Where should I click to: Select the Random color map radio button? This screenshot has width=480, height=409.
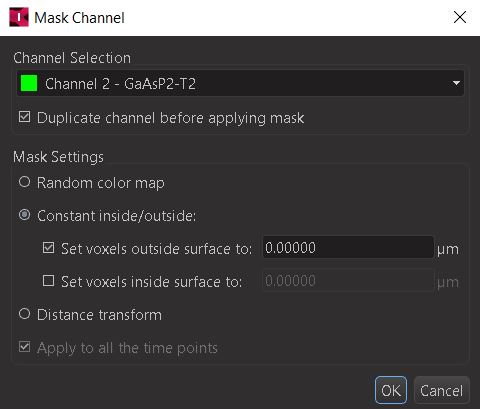pos(25,182)
